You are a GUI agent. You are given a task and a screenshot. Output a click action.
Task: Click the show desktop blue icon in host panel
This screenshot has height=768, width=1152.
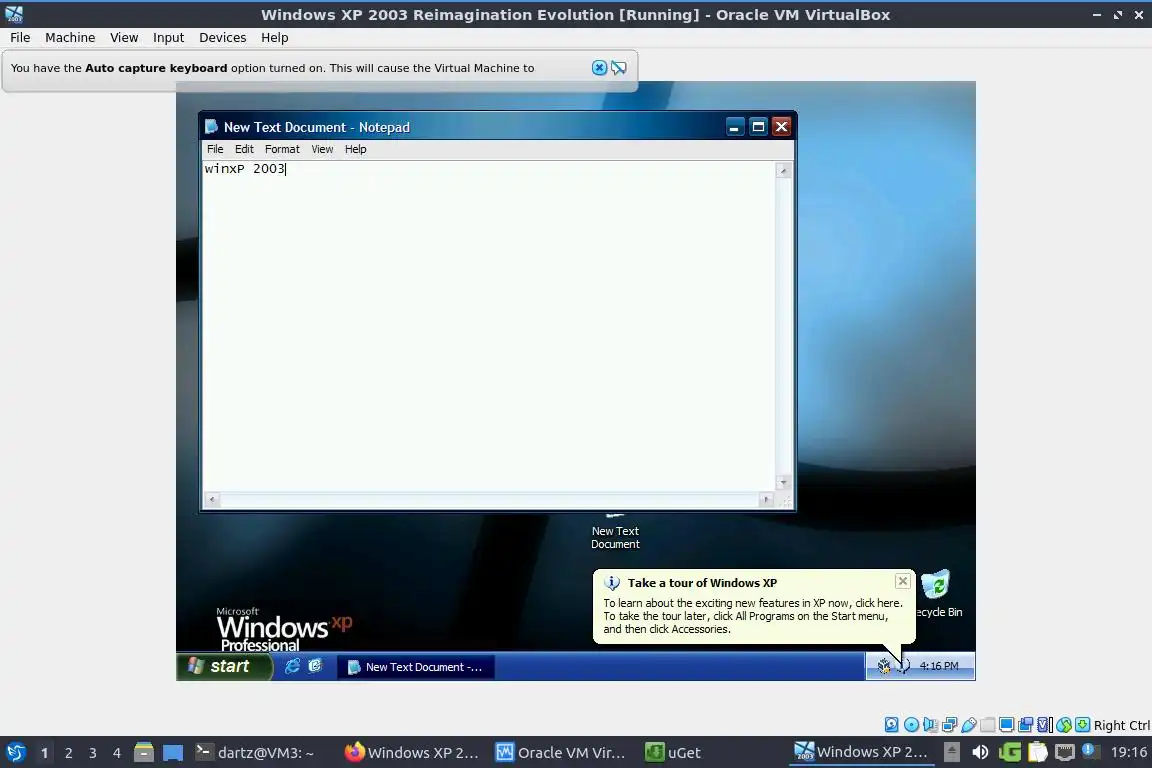173,753
